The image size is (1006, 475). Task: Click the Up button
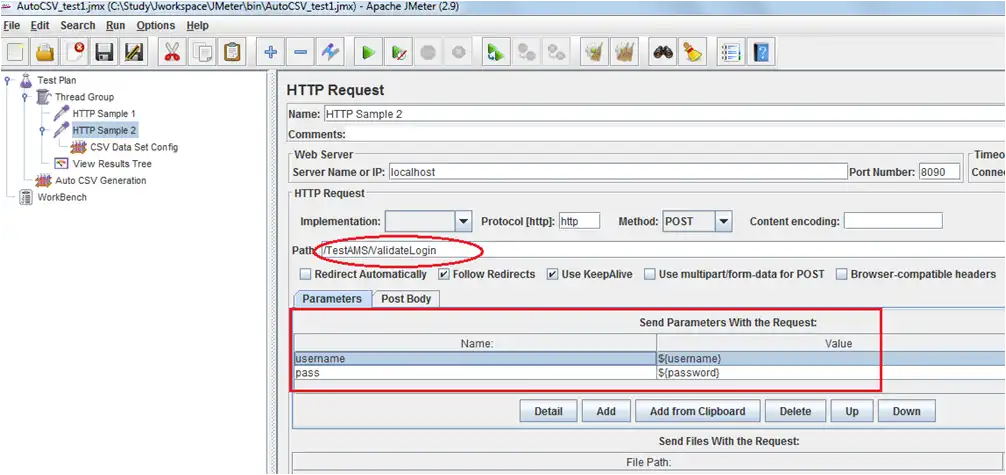(x=852, y=411)
